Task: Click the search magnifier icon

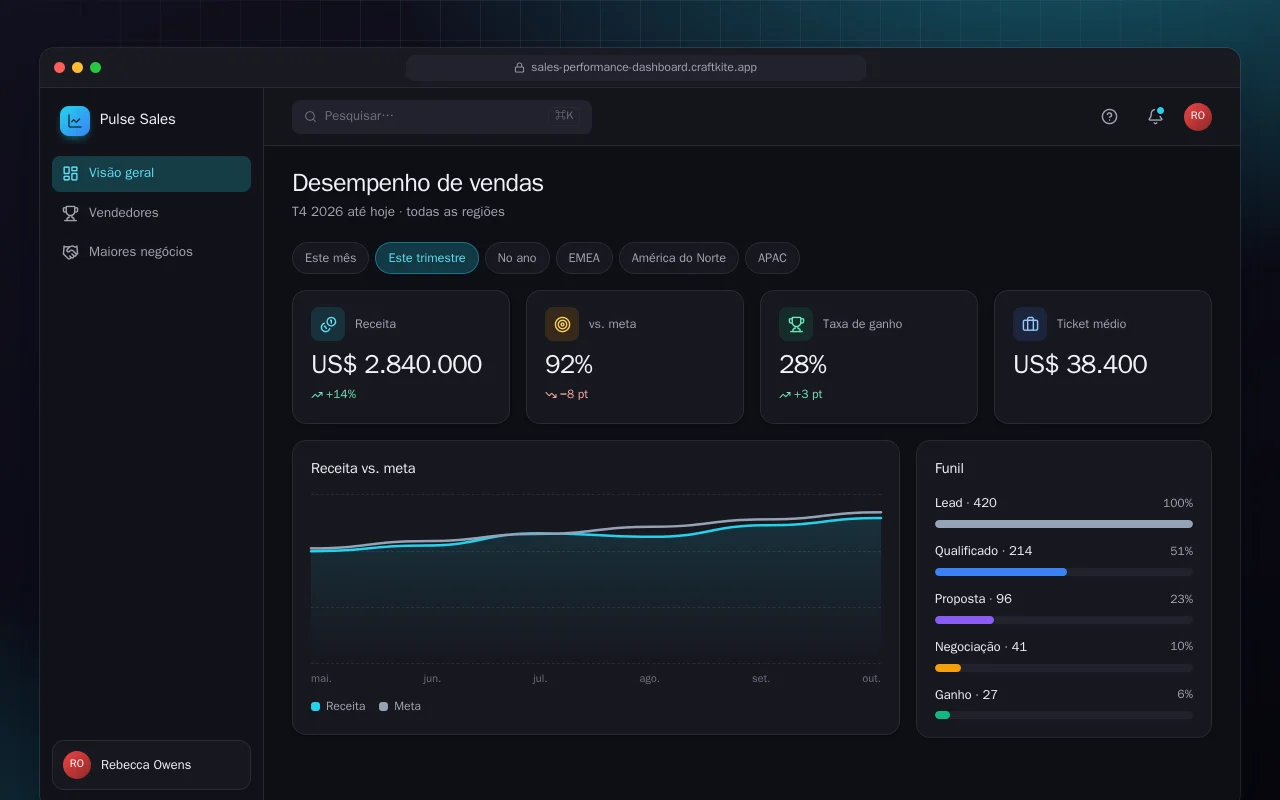Action: coord(311,116)
